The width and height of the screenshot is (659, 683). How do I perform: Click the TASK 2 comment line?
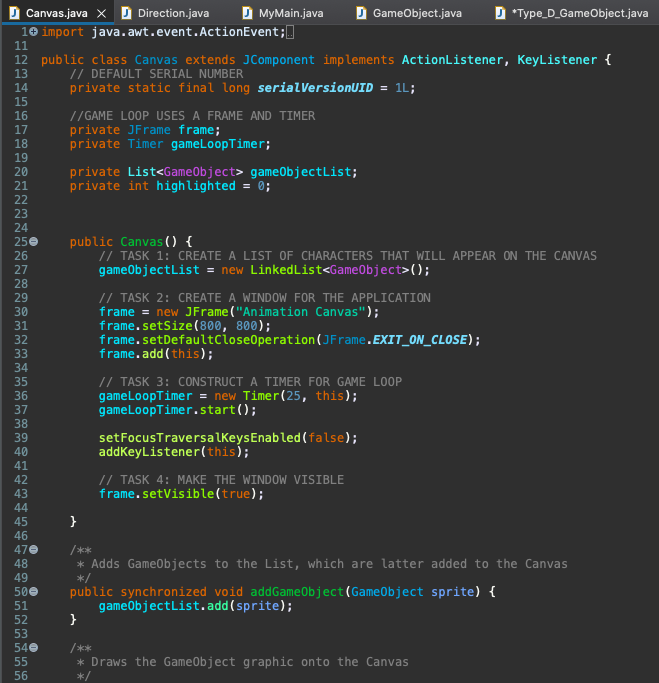coord(264,298)
